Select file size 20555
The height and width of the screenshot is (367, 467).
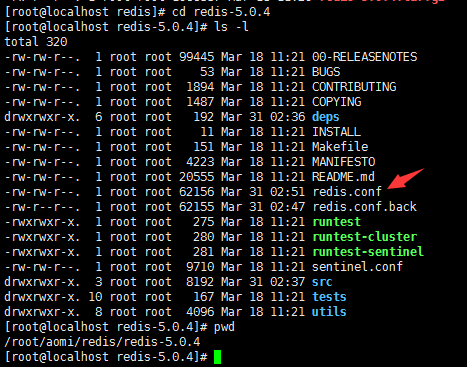click(196, 177)
